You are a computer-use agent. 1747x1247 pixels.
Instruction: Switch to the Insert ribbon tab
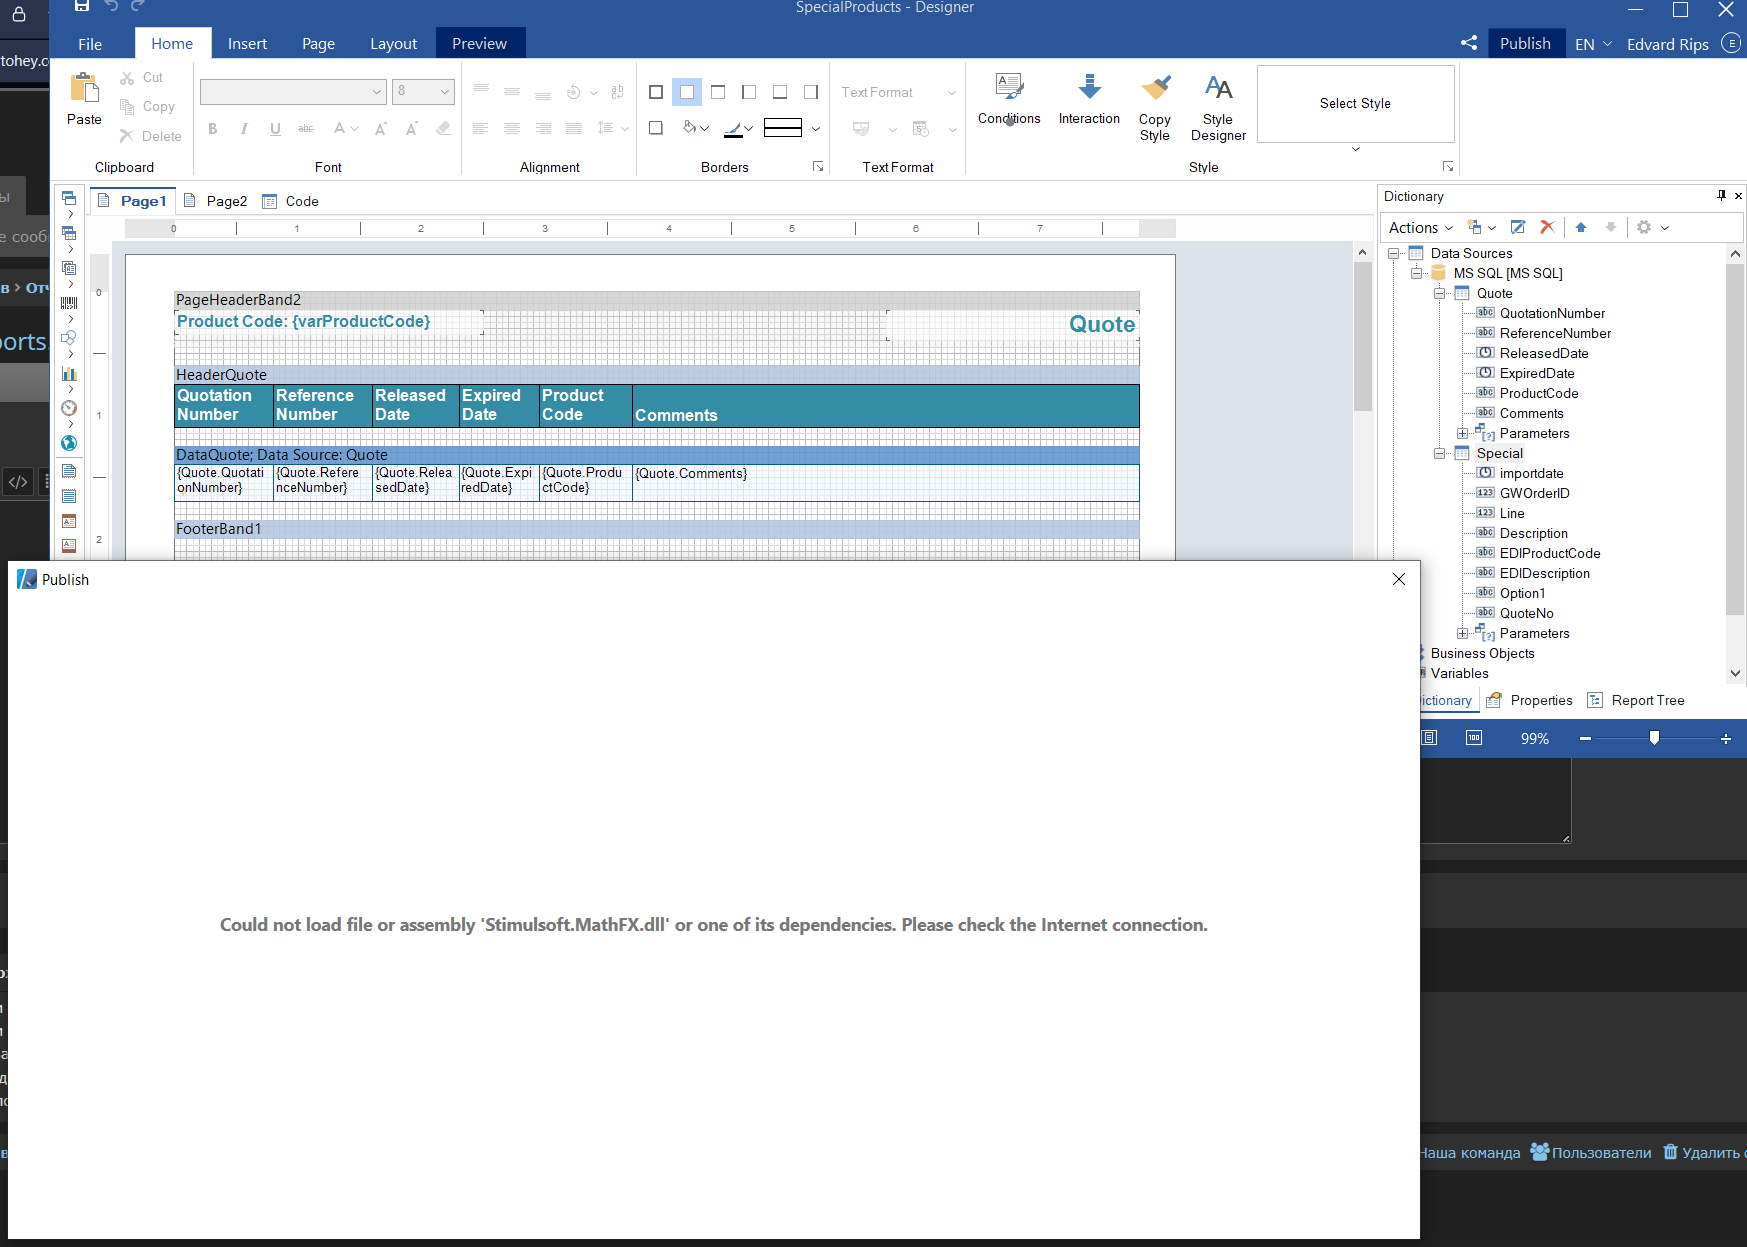[247, 43]
